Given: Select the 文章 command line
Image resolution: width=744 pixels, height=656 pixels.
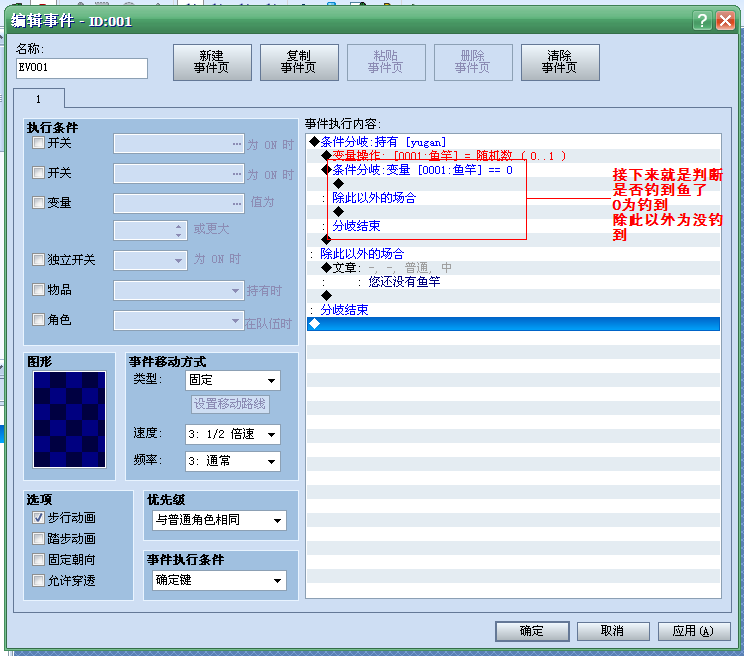Looking at the screenshot, I should 513,268.
